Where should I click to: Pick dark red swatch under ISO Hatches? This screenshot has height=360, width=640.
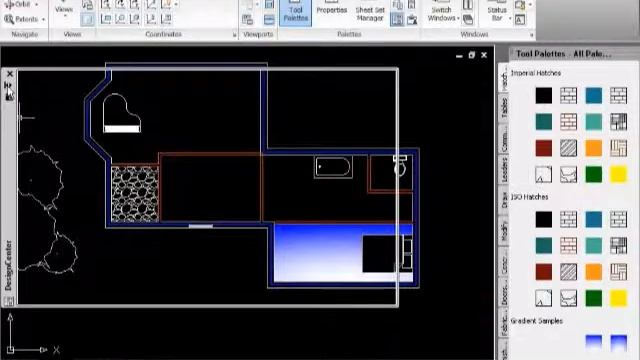point(543,272)
